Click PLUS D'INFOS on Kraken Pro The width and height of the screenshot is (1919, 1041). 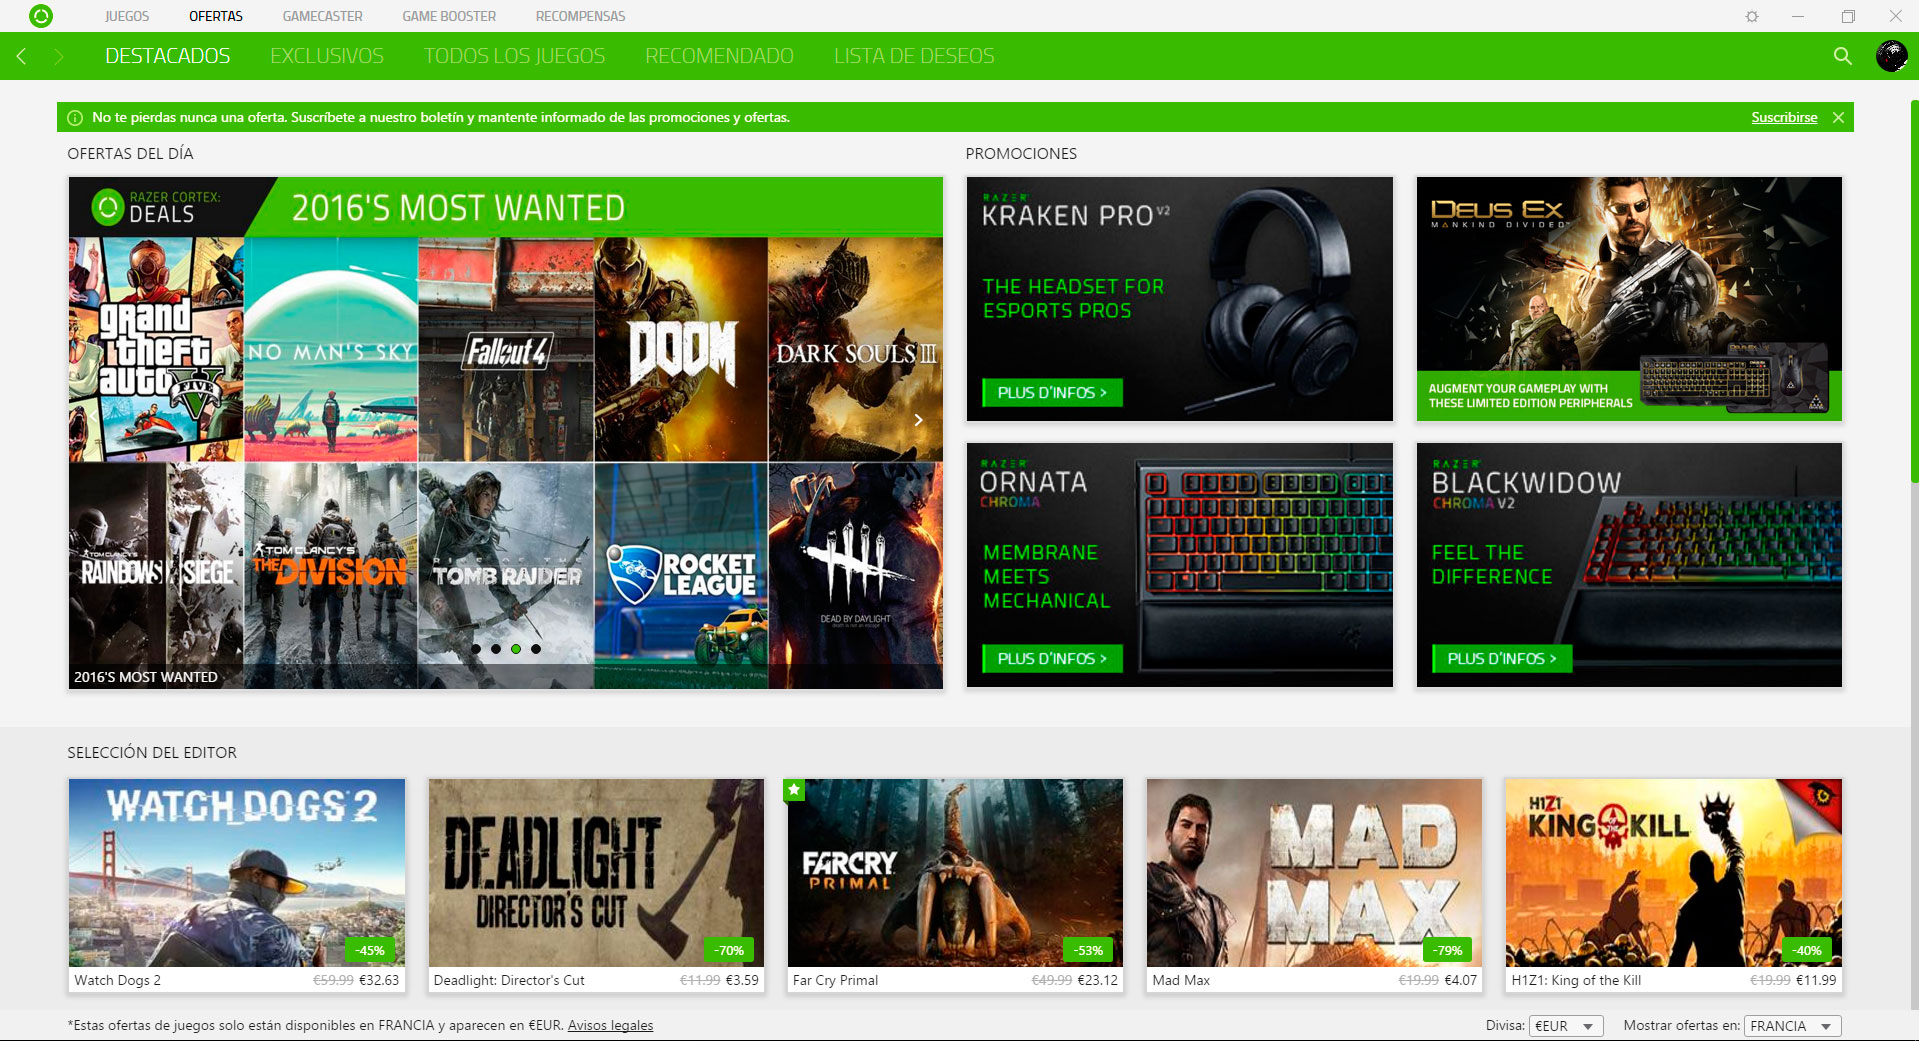point(1052,393)
